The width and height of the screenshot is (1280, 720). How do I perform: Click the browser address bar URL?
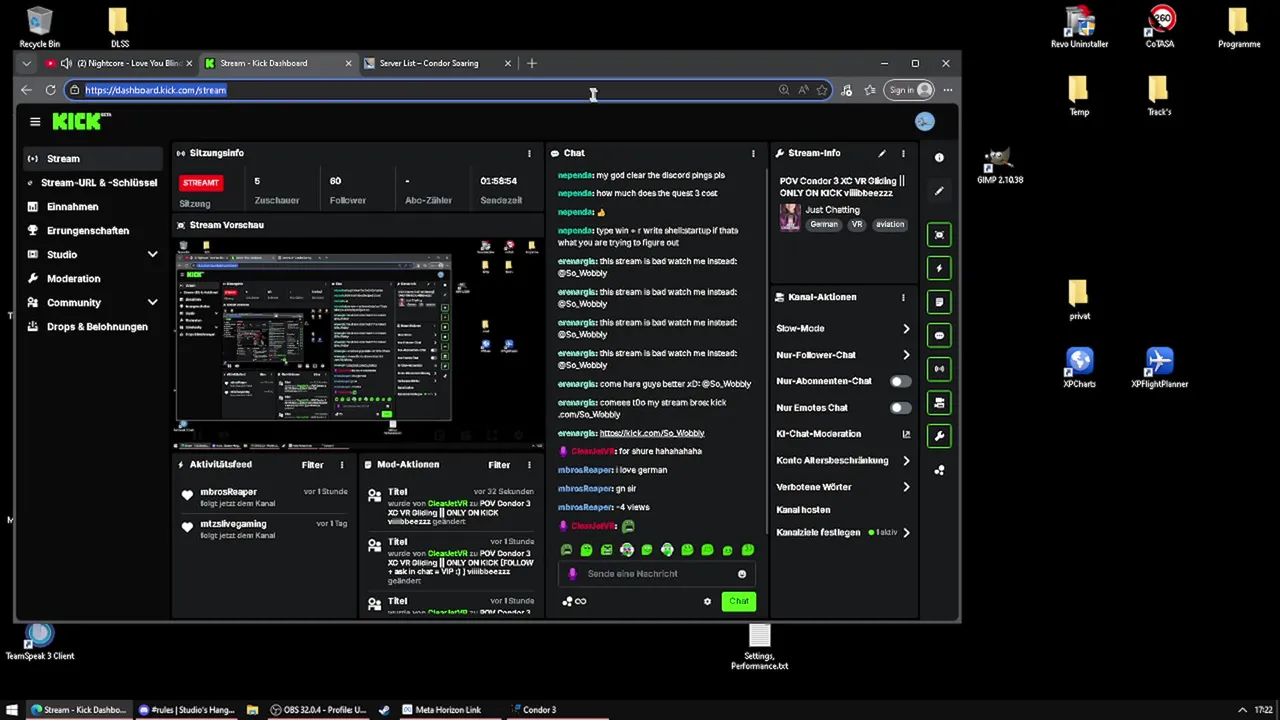tap(156, 90)
